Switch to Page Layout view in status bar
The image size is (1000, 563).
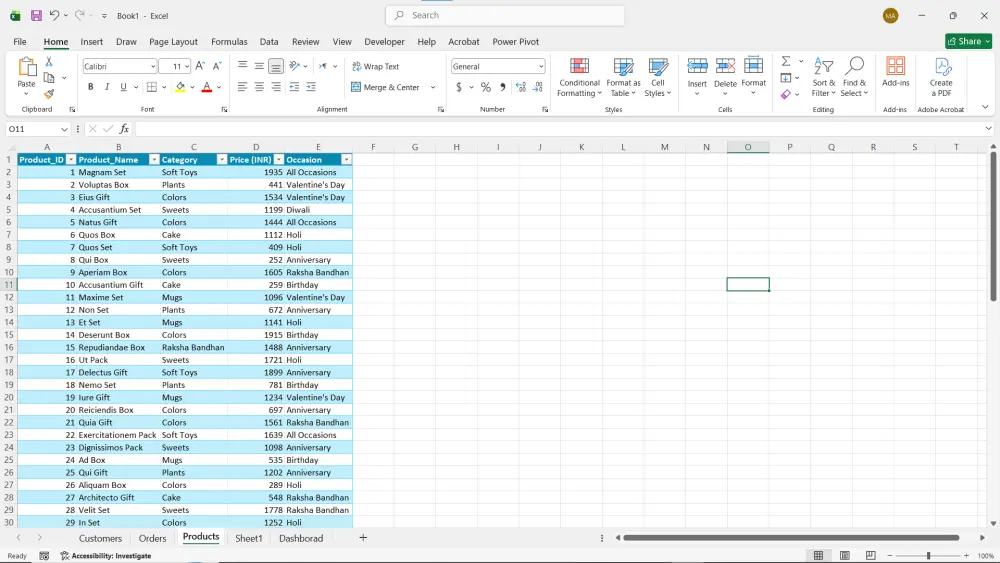(844, 555)
